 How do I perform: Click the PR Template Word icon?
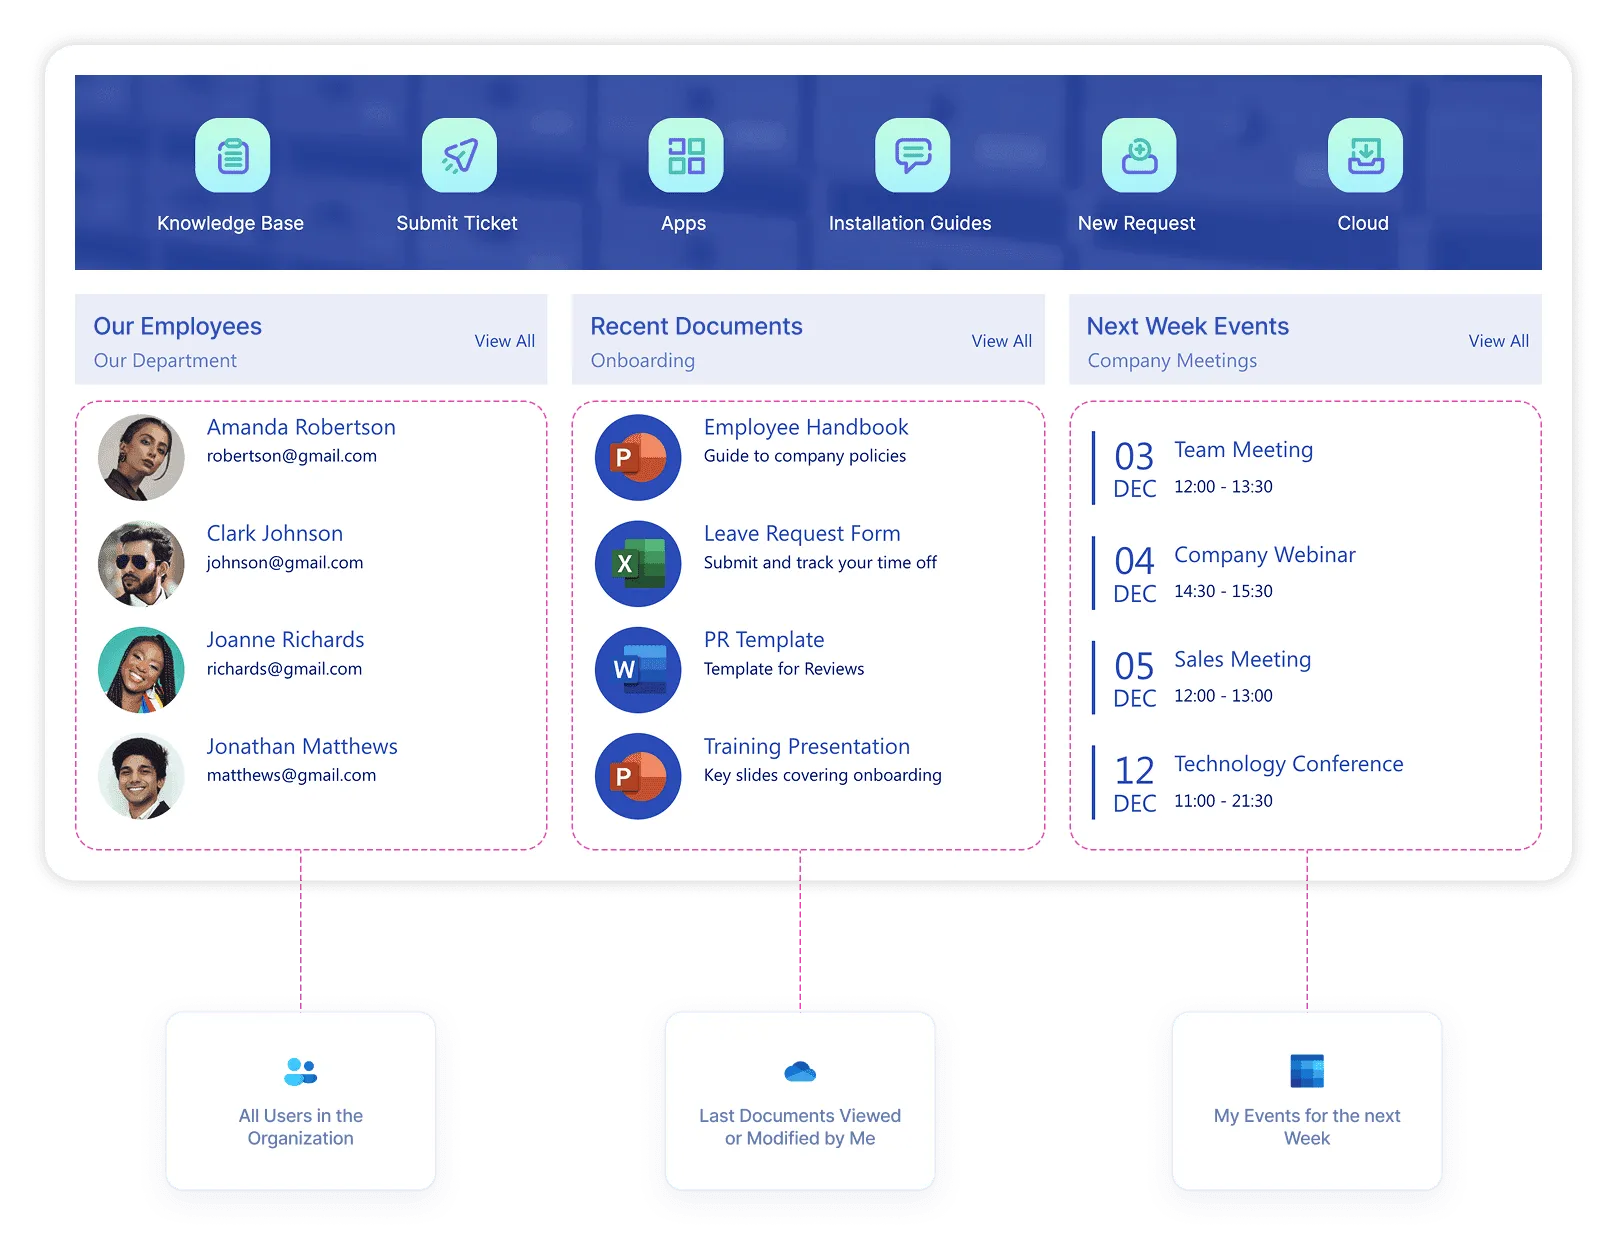[x=638, y=669]
